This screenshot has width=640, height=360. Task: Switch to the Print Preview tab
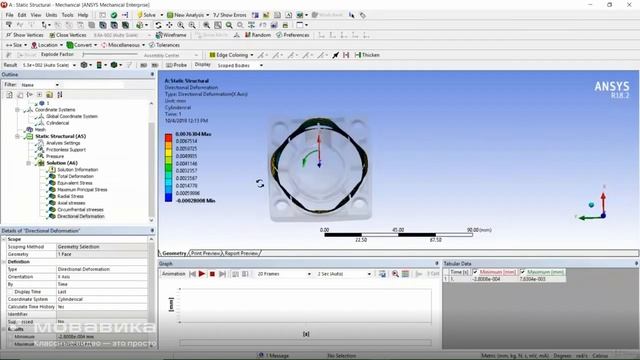205,253
